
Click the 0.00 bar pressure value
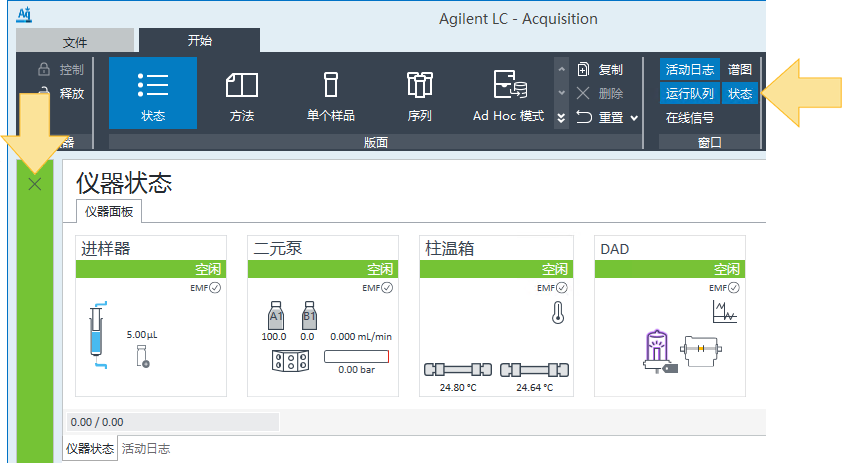click(x=357, y=370)
